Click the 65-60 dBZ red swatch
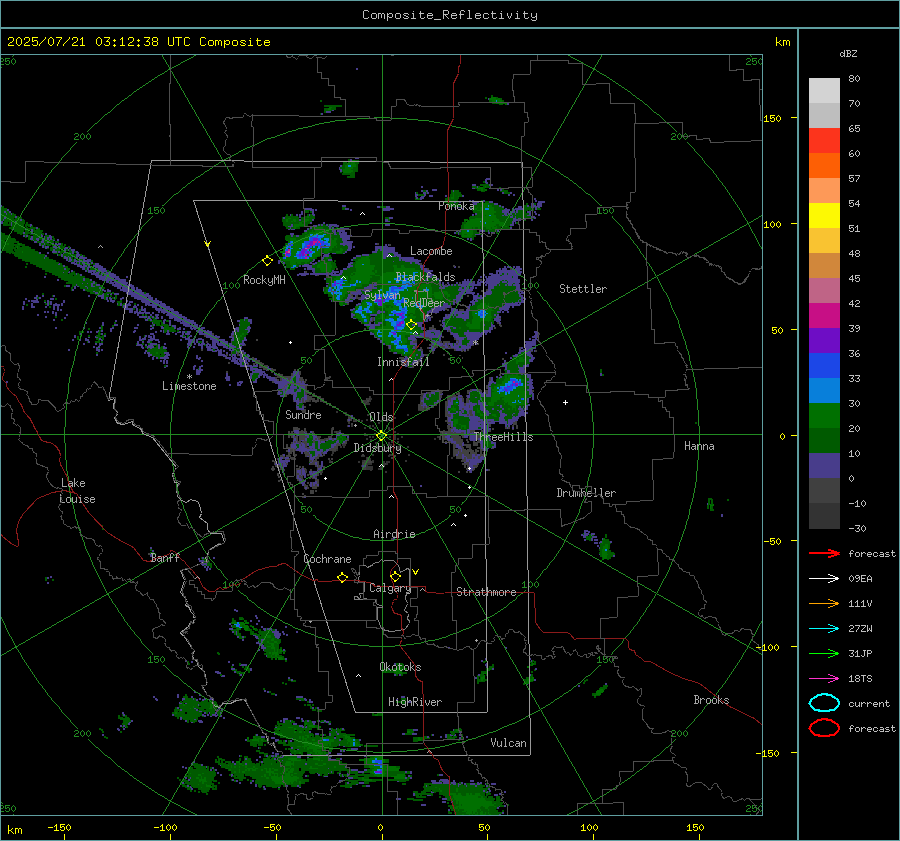The height and width of the screenshot is (841, 900). tap(824, 141)
